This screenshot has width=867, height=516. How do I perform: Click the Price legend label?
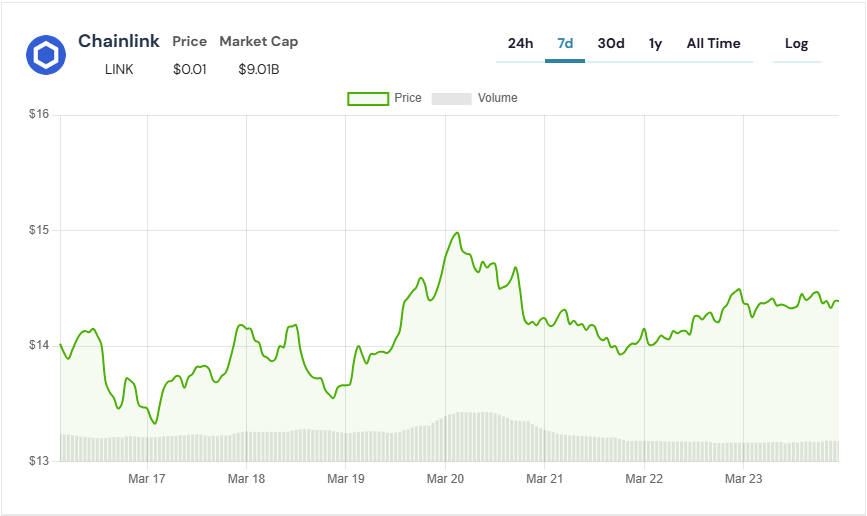pyautogui.click(x=408, y=98)
